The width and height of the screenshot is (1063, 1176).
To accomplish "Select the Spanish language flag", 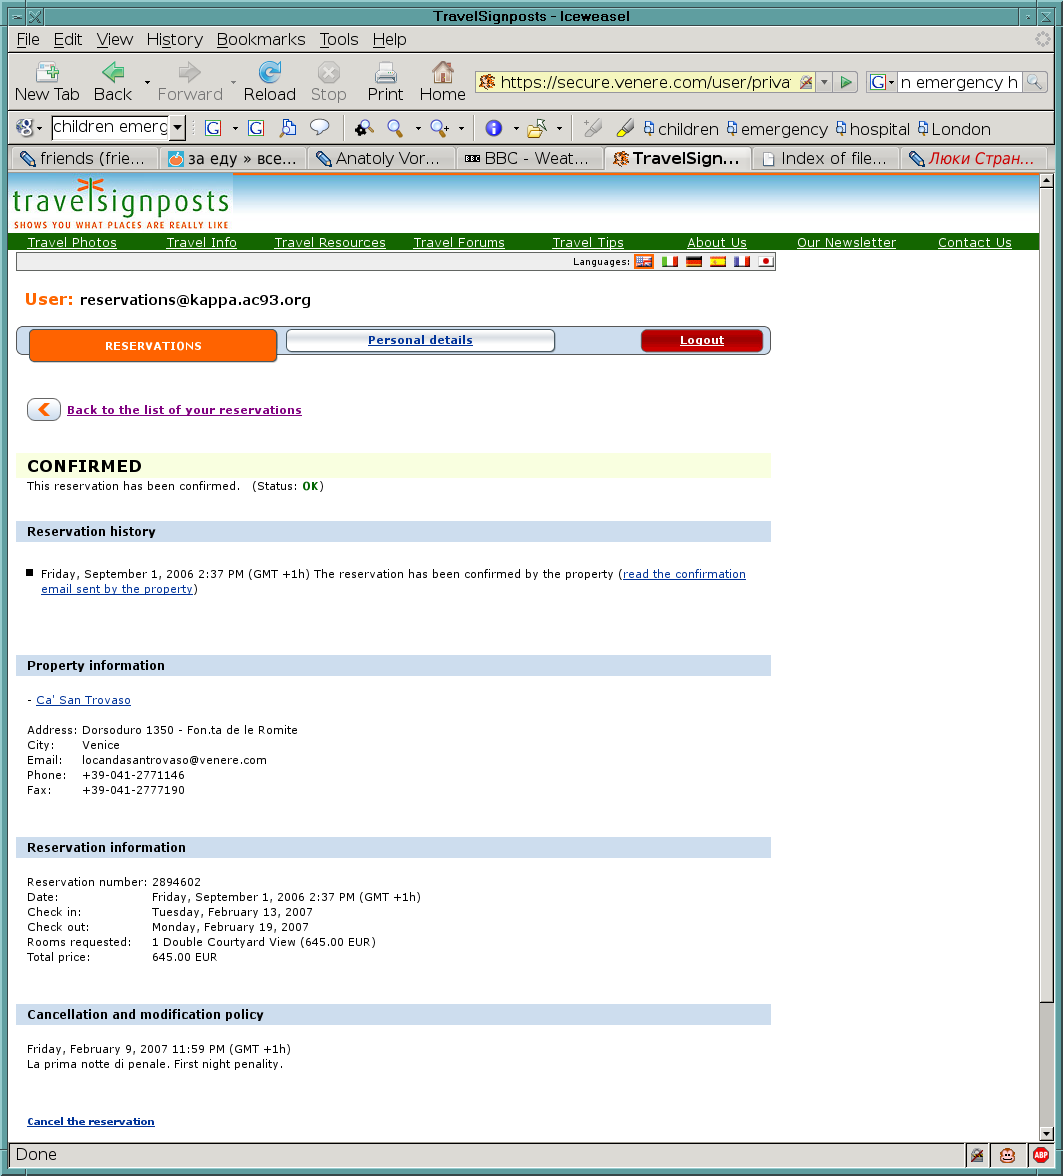I will coord(718,262).
